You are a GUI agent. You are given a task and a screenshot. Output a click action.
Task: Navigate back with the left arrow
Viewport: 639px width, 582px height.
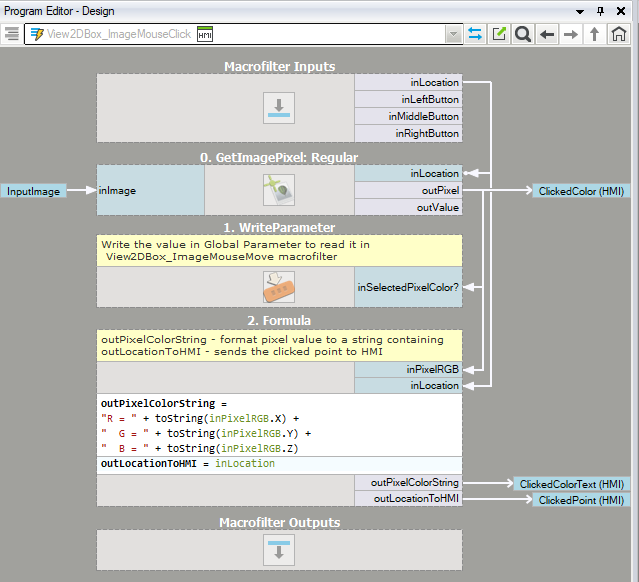(x=547, y=34)
